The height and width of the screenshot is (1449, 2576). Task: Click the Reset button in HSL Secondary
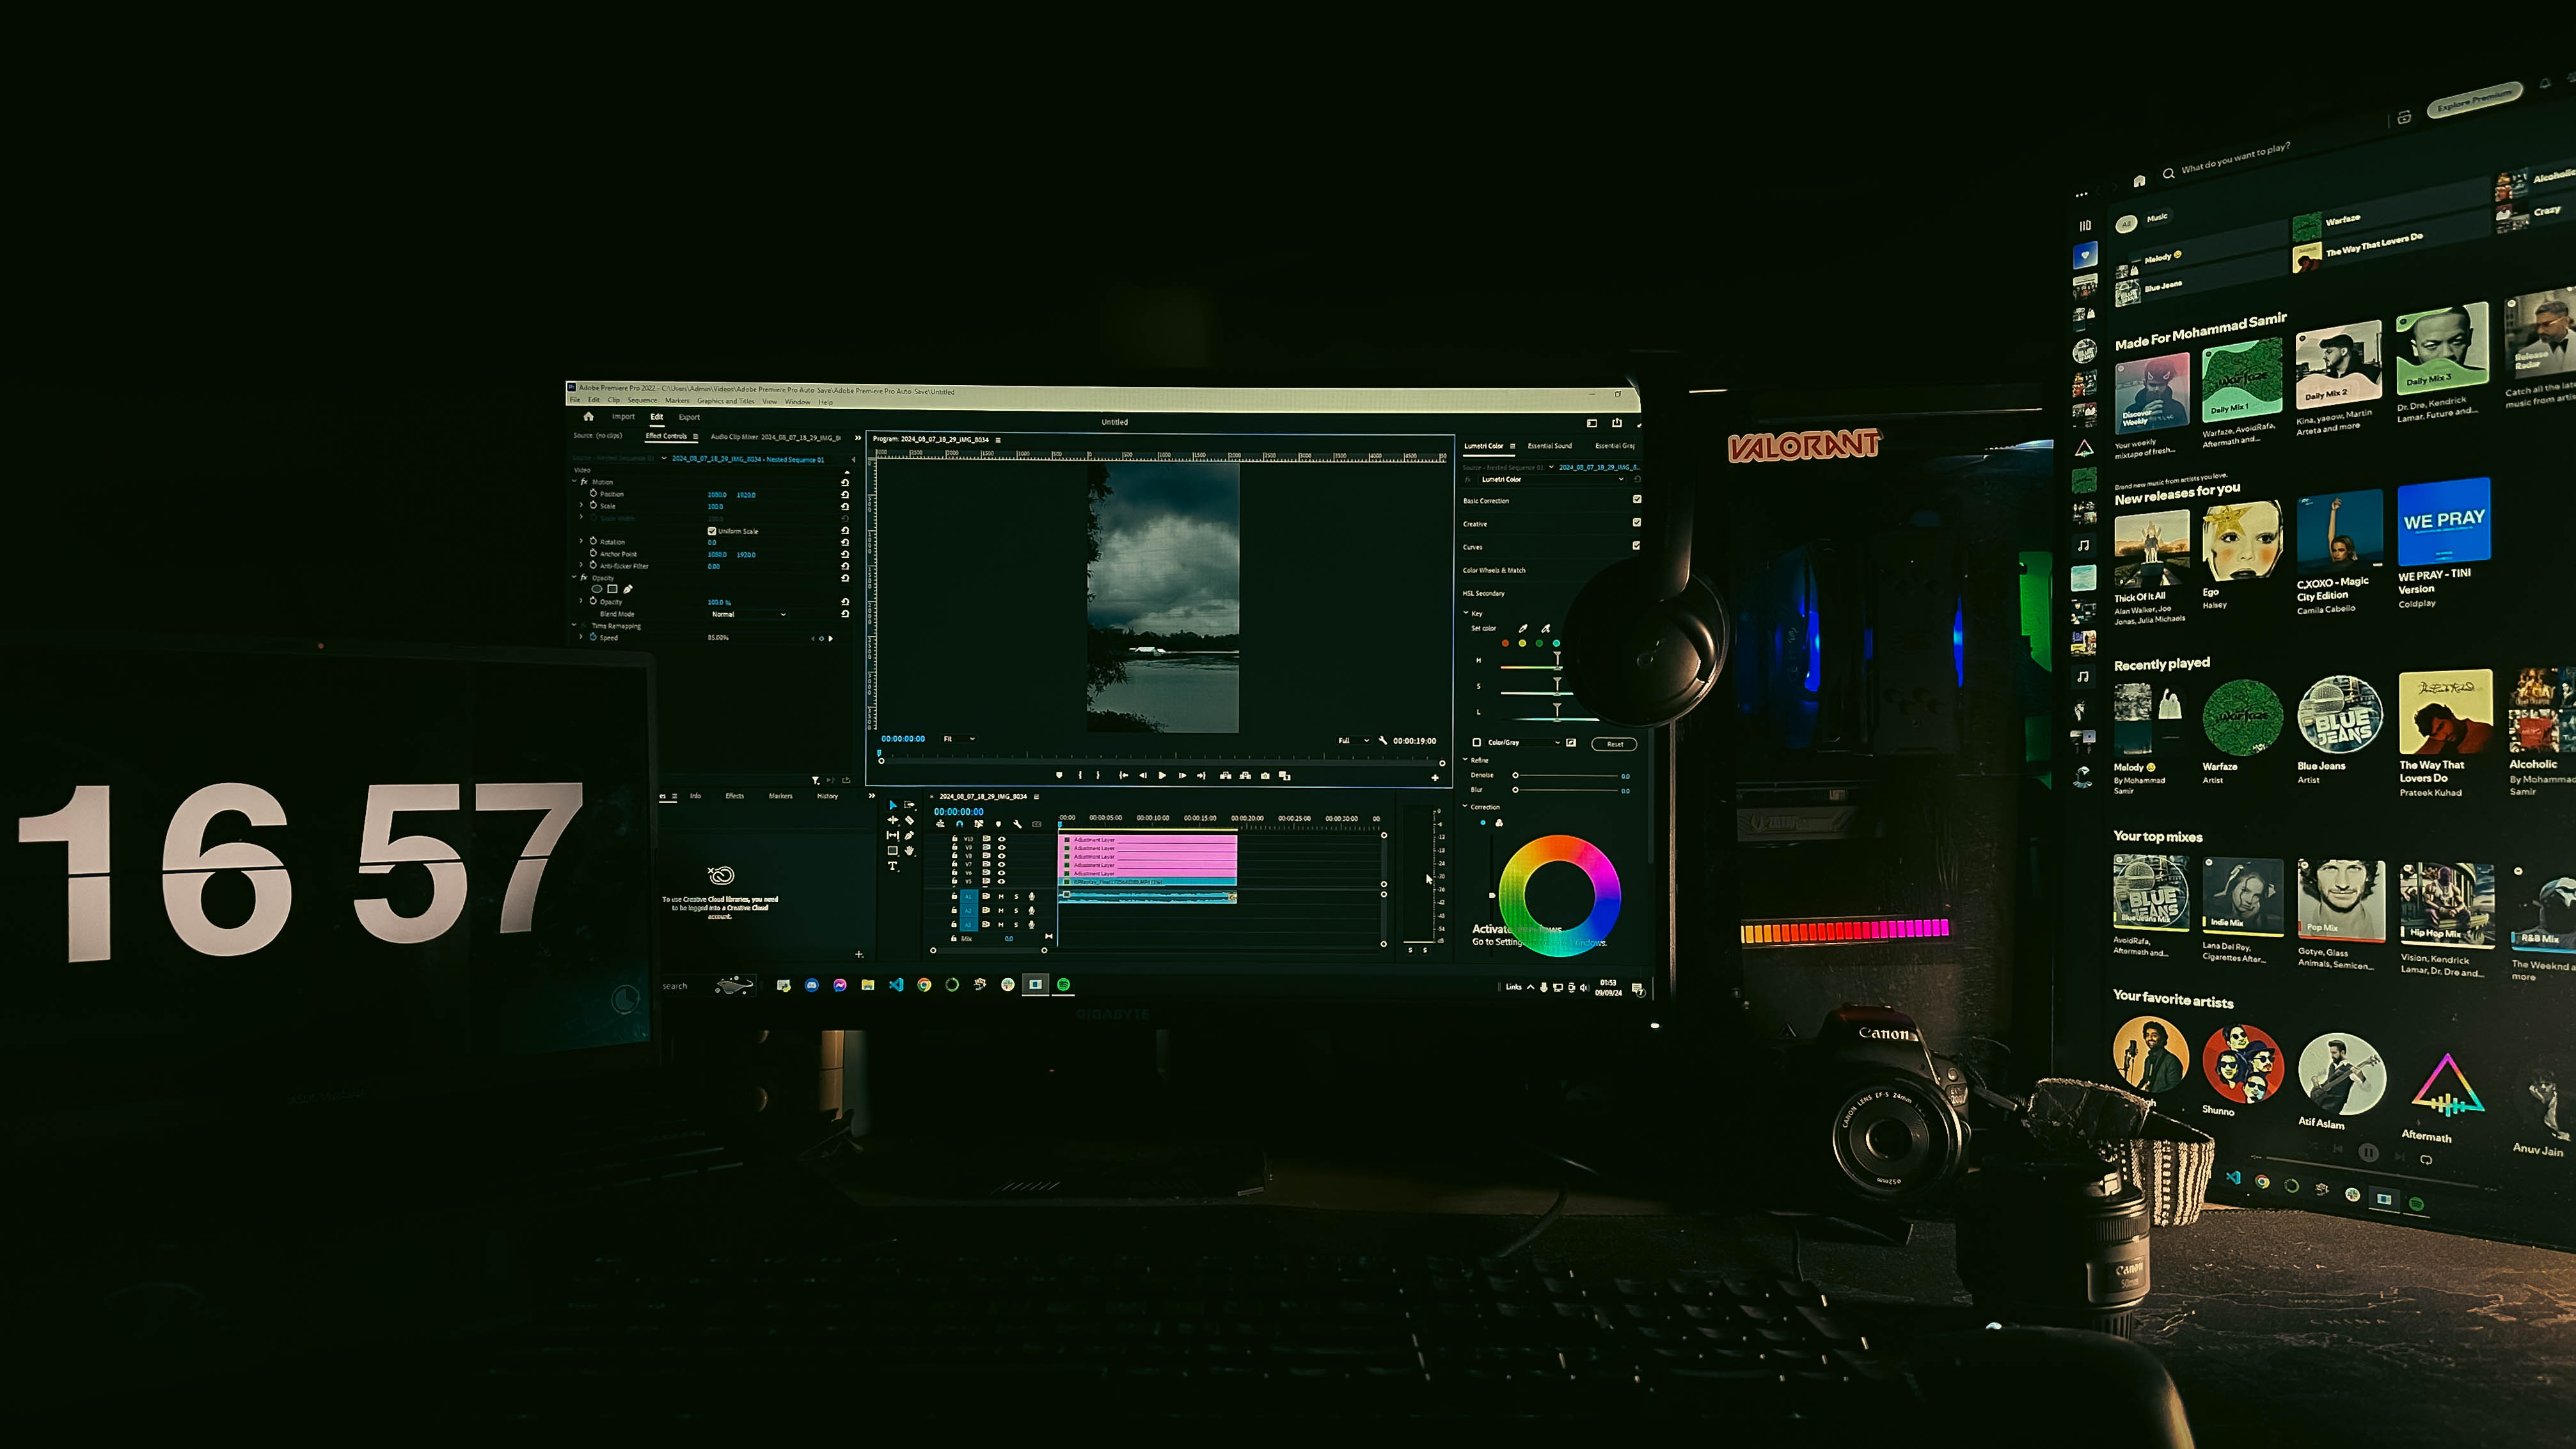point(1614,744)
